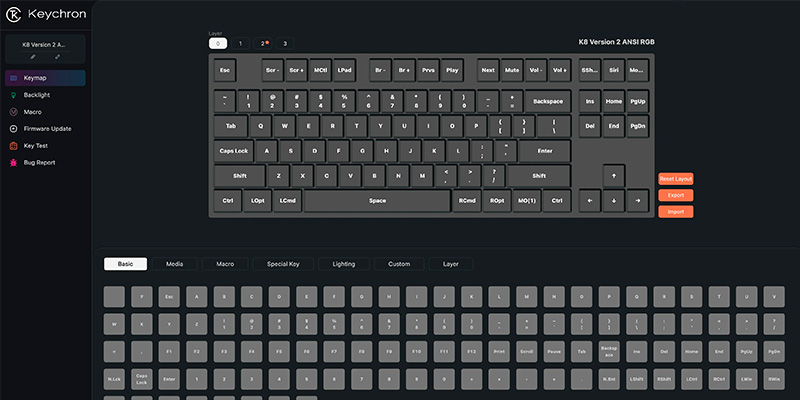This screenshot has height=400, width=800.
Task: Select the left arrow key on the keyboard layout
Action: pos(590,201)
